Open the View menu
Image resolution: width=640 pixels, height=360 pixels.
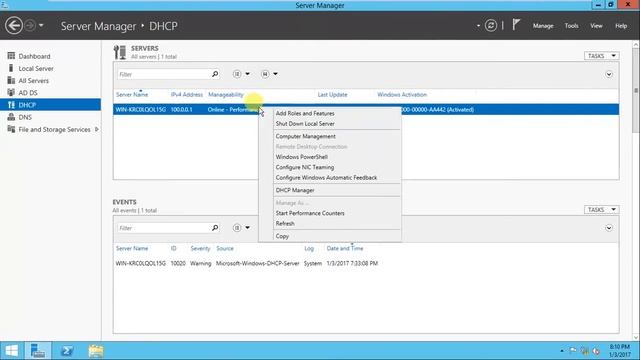[x=596, y=26]
